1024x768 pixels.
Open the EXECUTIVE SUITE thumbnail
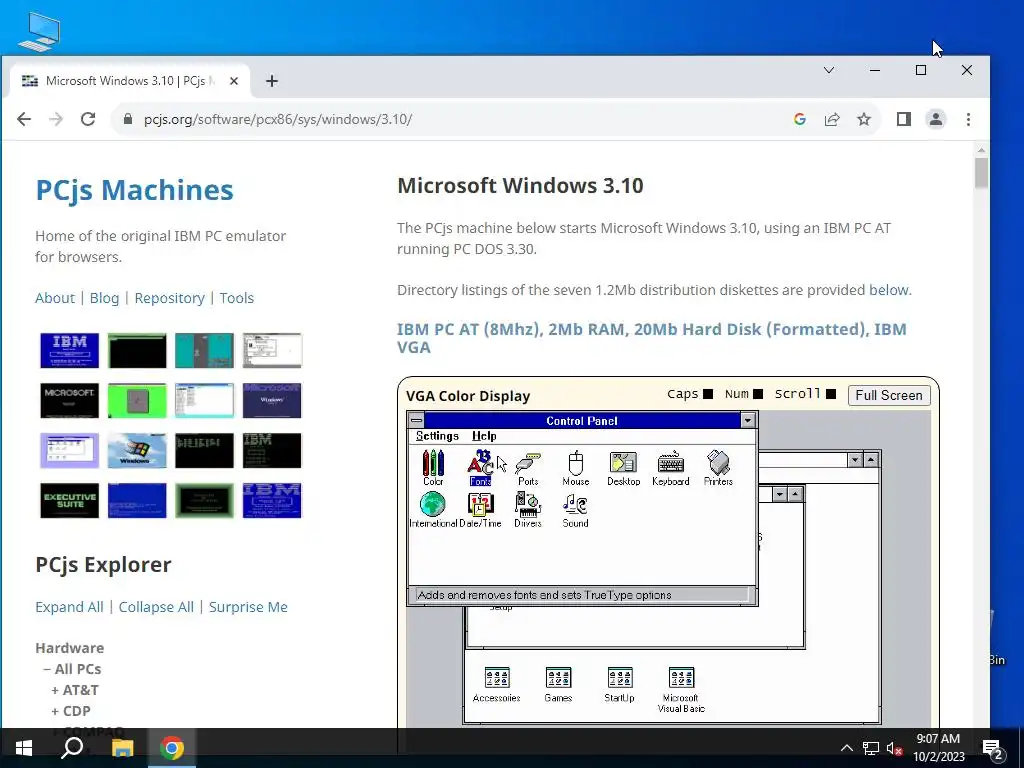point(69,500)
